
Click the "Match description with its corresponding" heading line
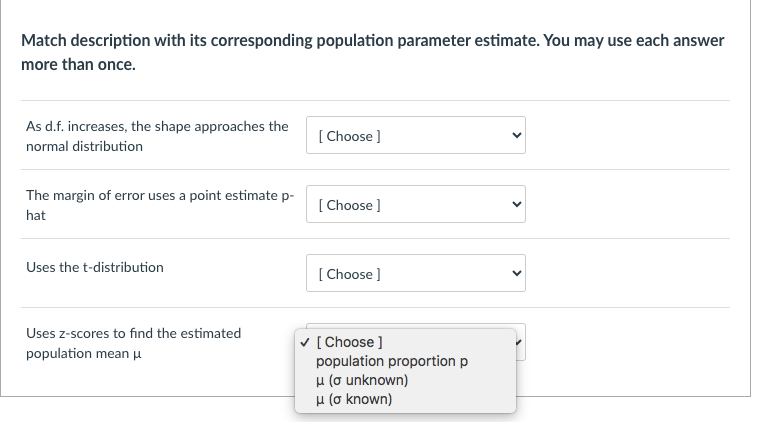click(372, 41)
